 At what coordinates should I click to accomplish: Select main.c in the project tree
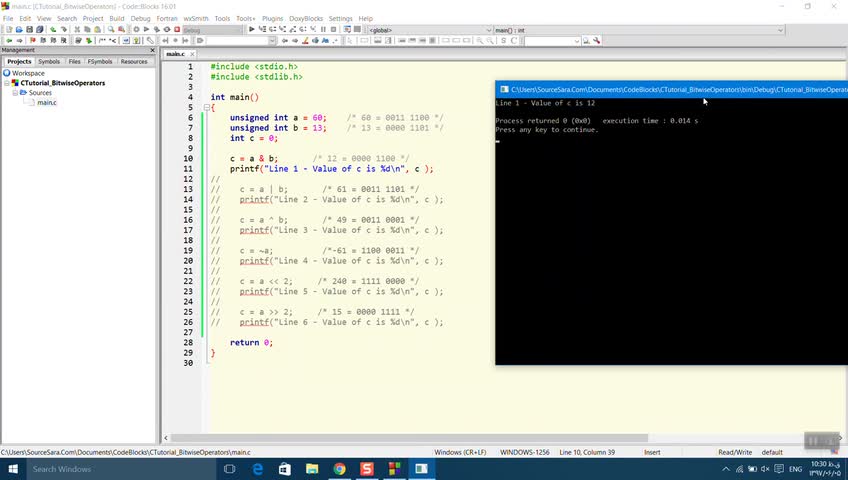[x=47, y=103]
